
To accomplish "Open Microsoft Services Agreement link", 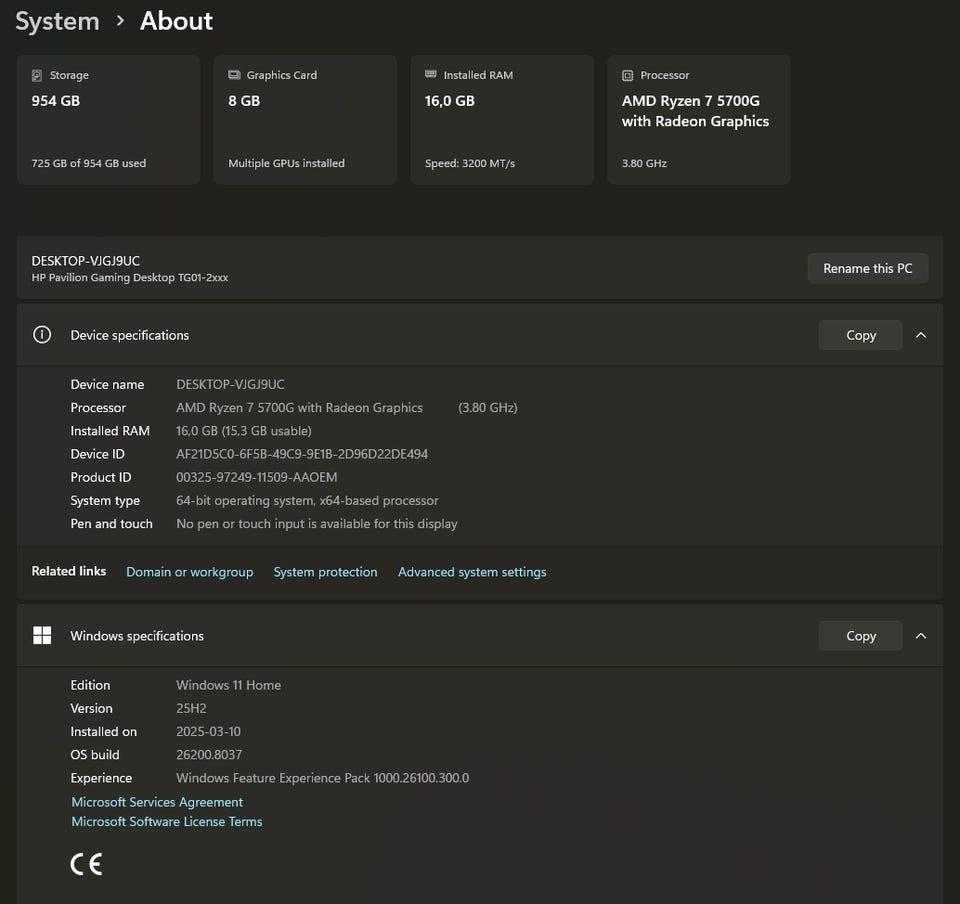I will click(157, 802).
